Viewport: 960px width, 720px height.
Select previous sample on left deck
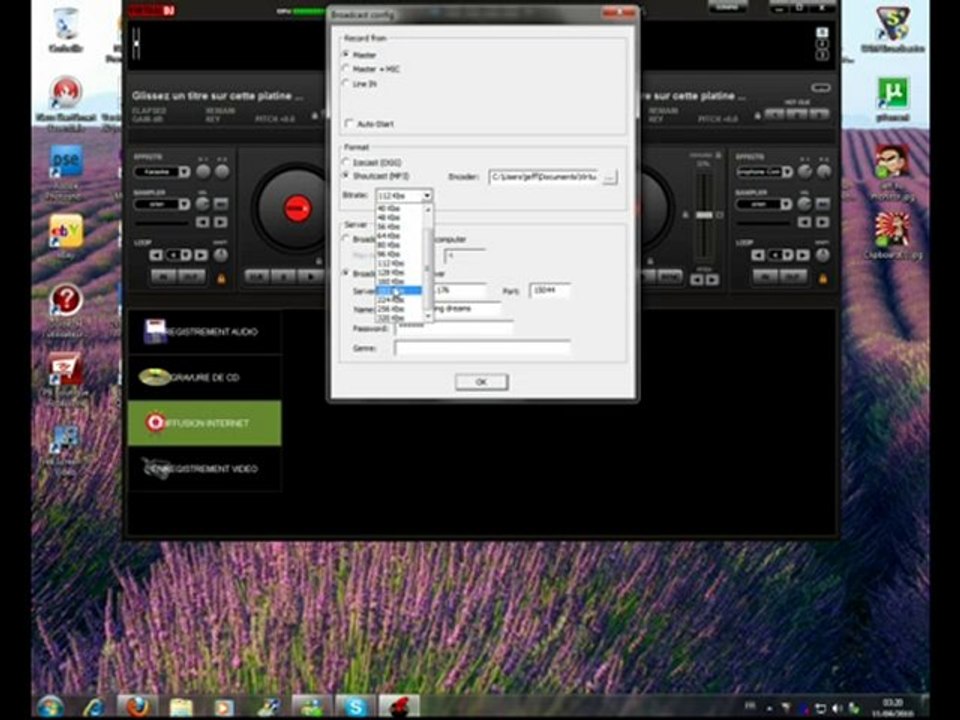click(x=203, y=222)
